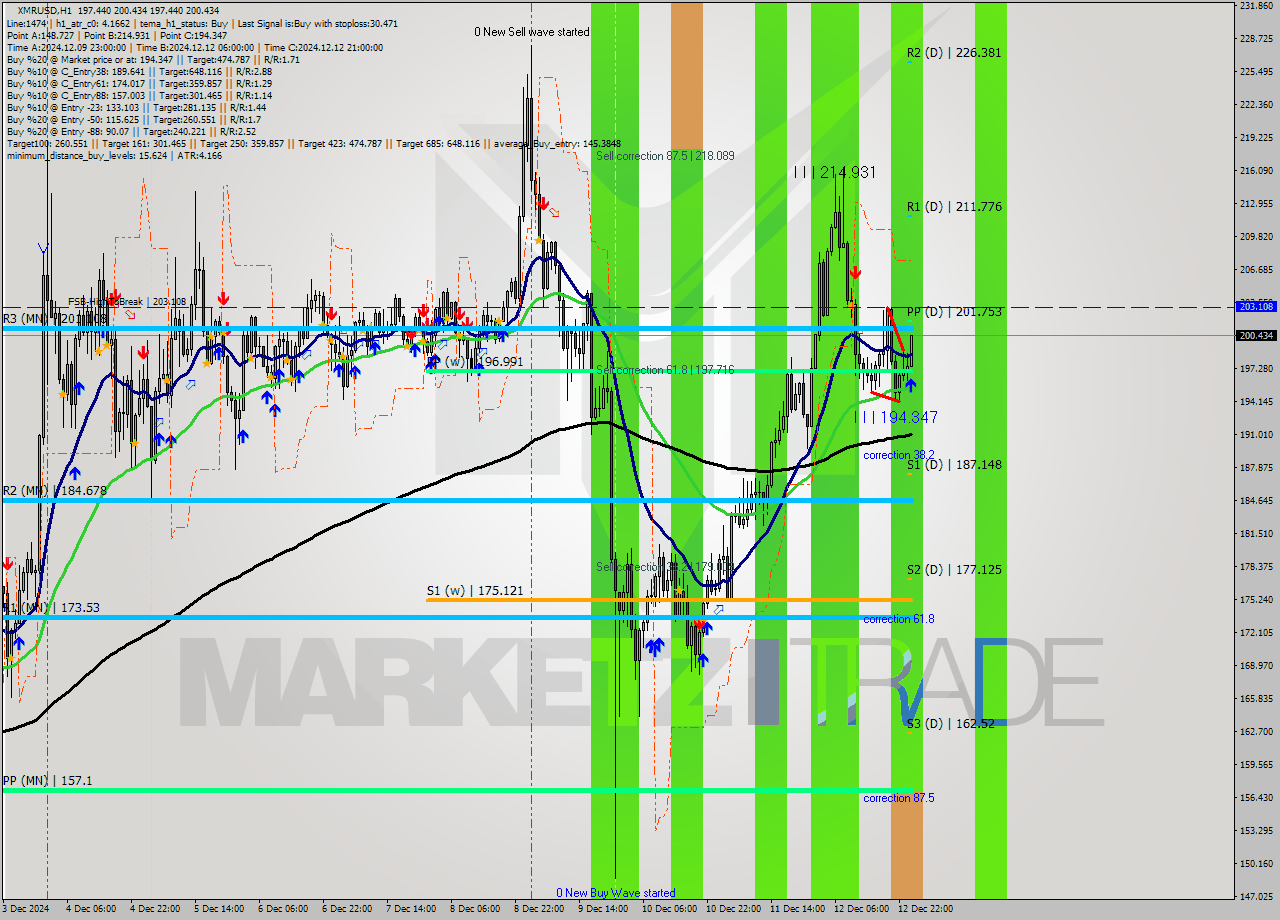
Task: Click the 203.108 price tag on axis
Action: [1256, 306]
